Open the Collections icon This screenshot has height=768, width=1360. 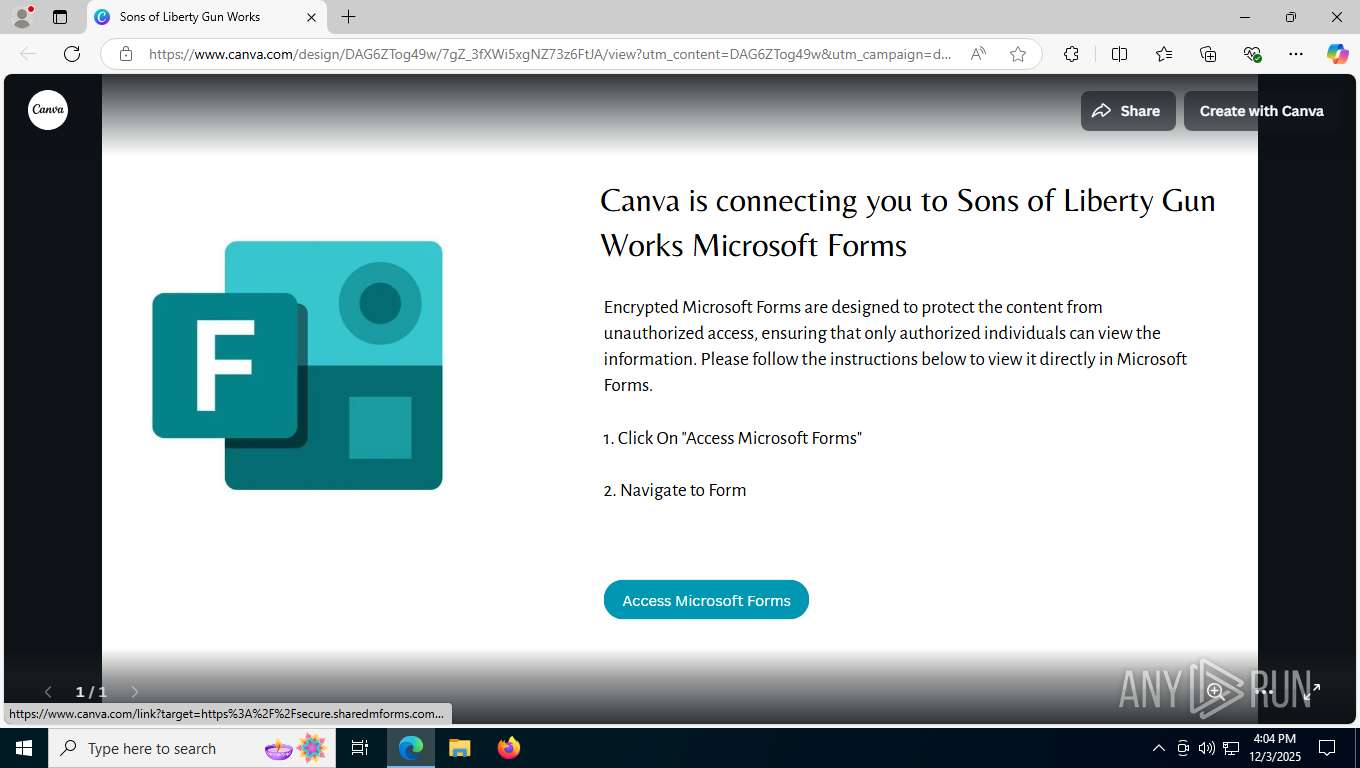(x=1208, y=54)
